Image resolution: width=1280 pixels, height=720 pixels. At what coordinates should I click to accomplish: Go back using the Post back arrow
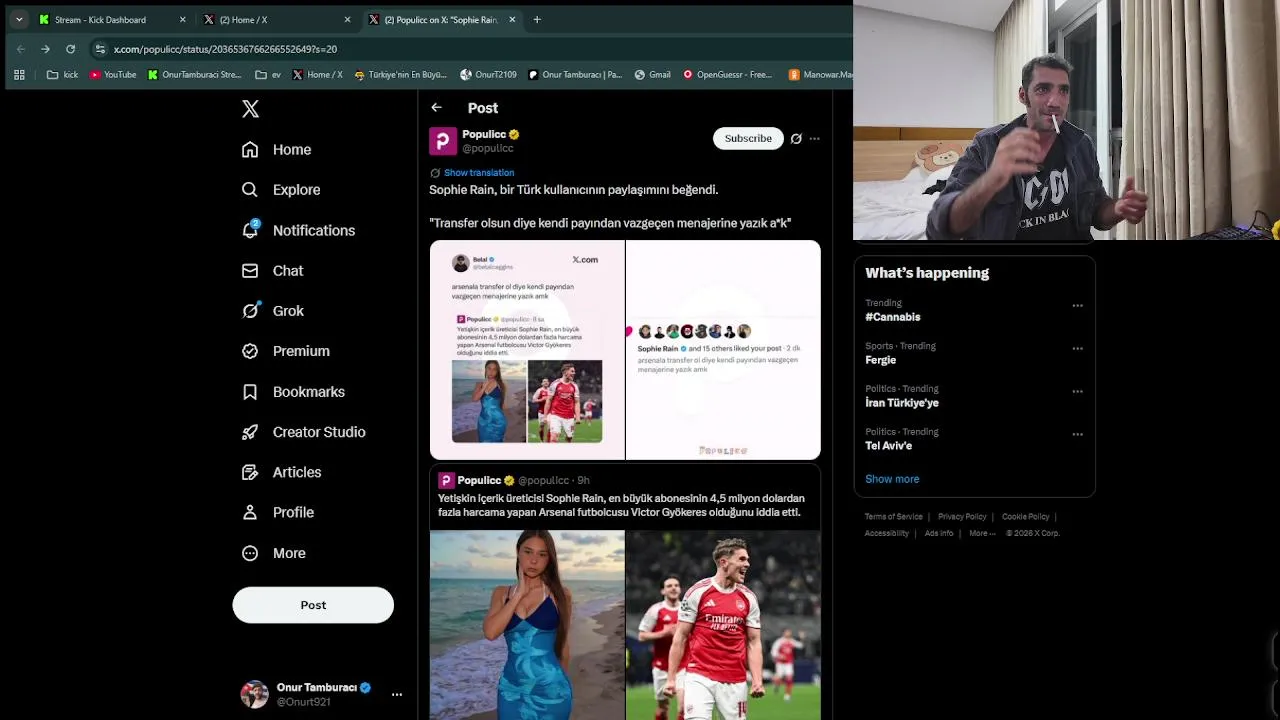(x=436, y=107)
